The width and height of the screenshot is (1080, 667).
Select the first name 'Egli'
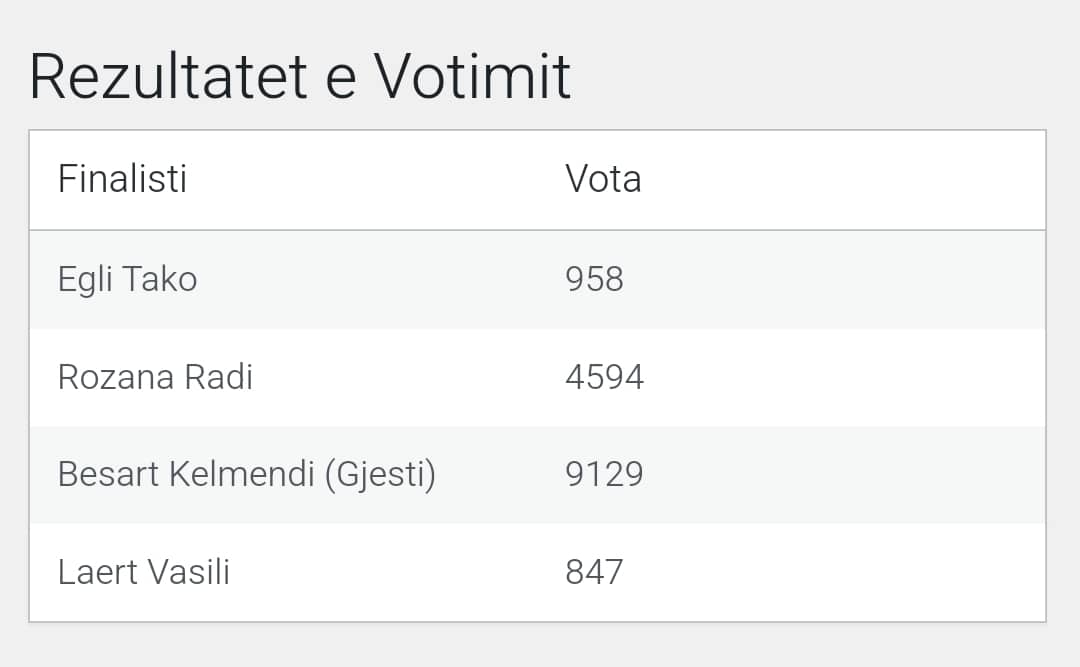click(86, 279)
